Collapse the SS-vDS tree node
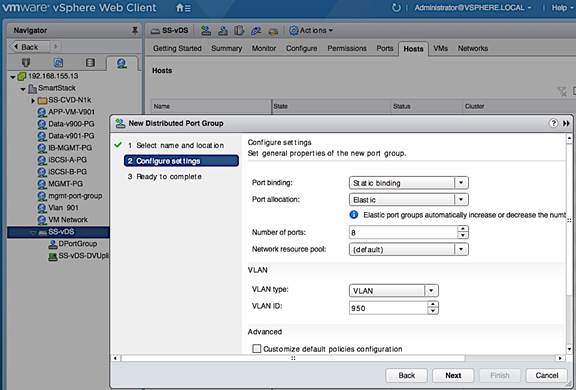 pyautogui.click(x=33, y=232)
